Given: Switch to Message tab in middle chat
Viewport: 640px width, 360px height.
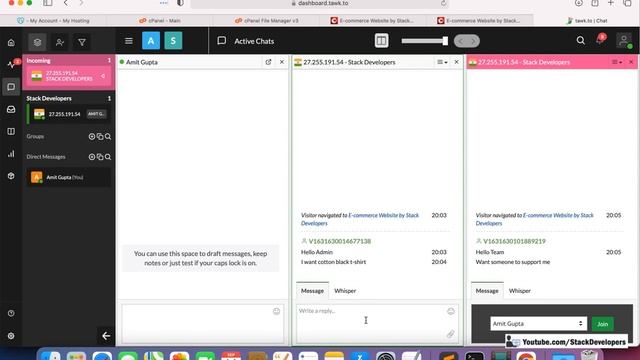Looking at the screenshot, I should click(x=312, y=291).
